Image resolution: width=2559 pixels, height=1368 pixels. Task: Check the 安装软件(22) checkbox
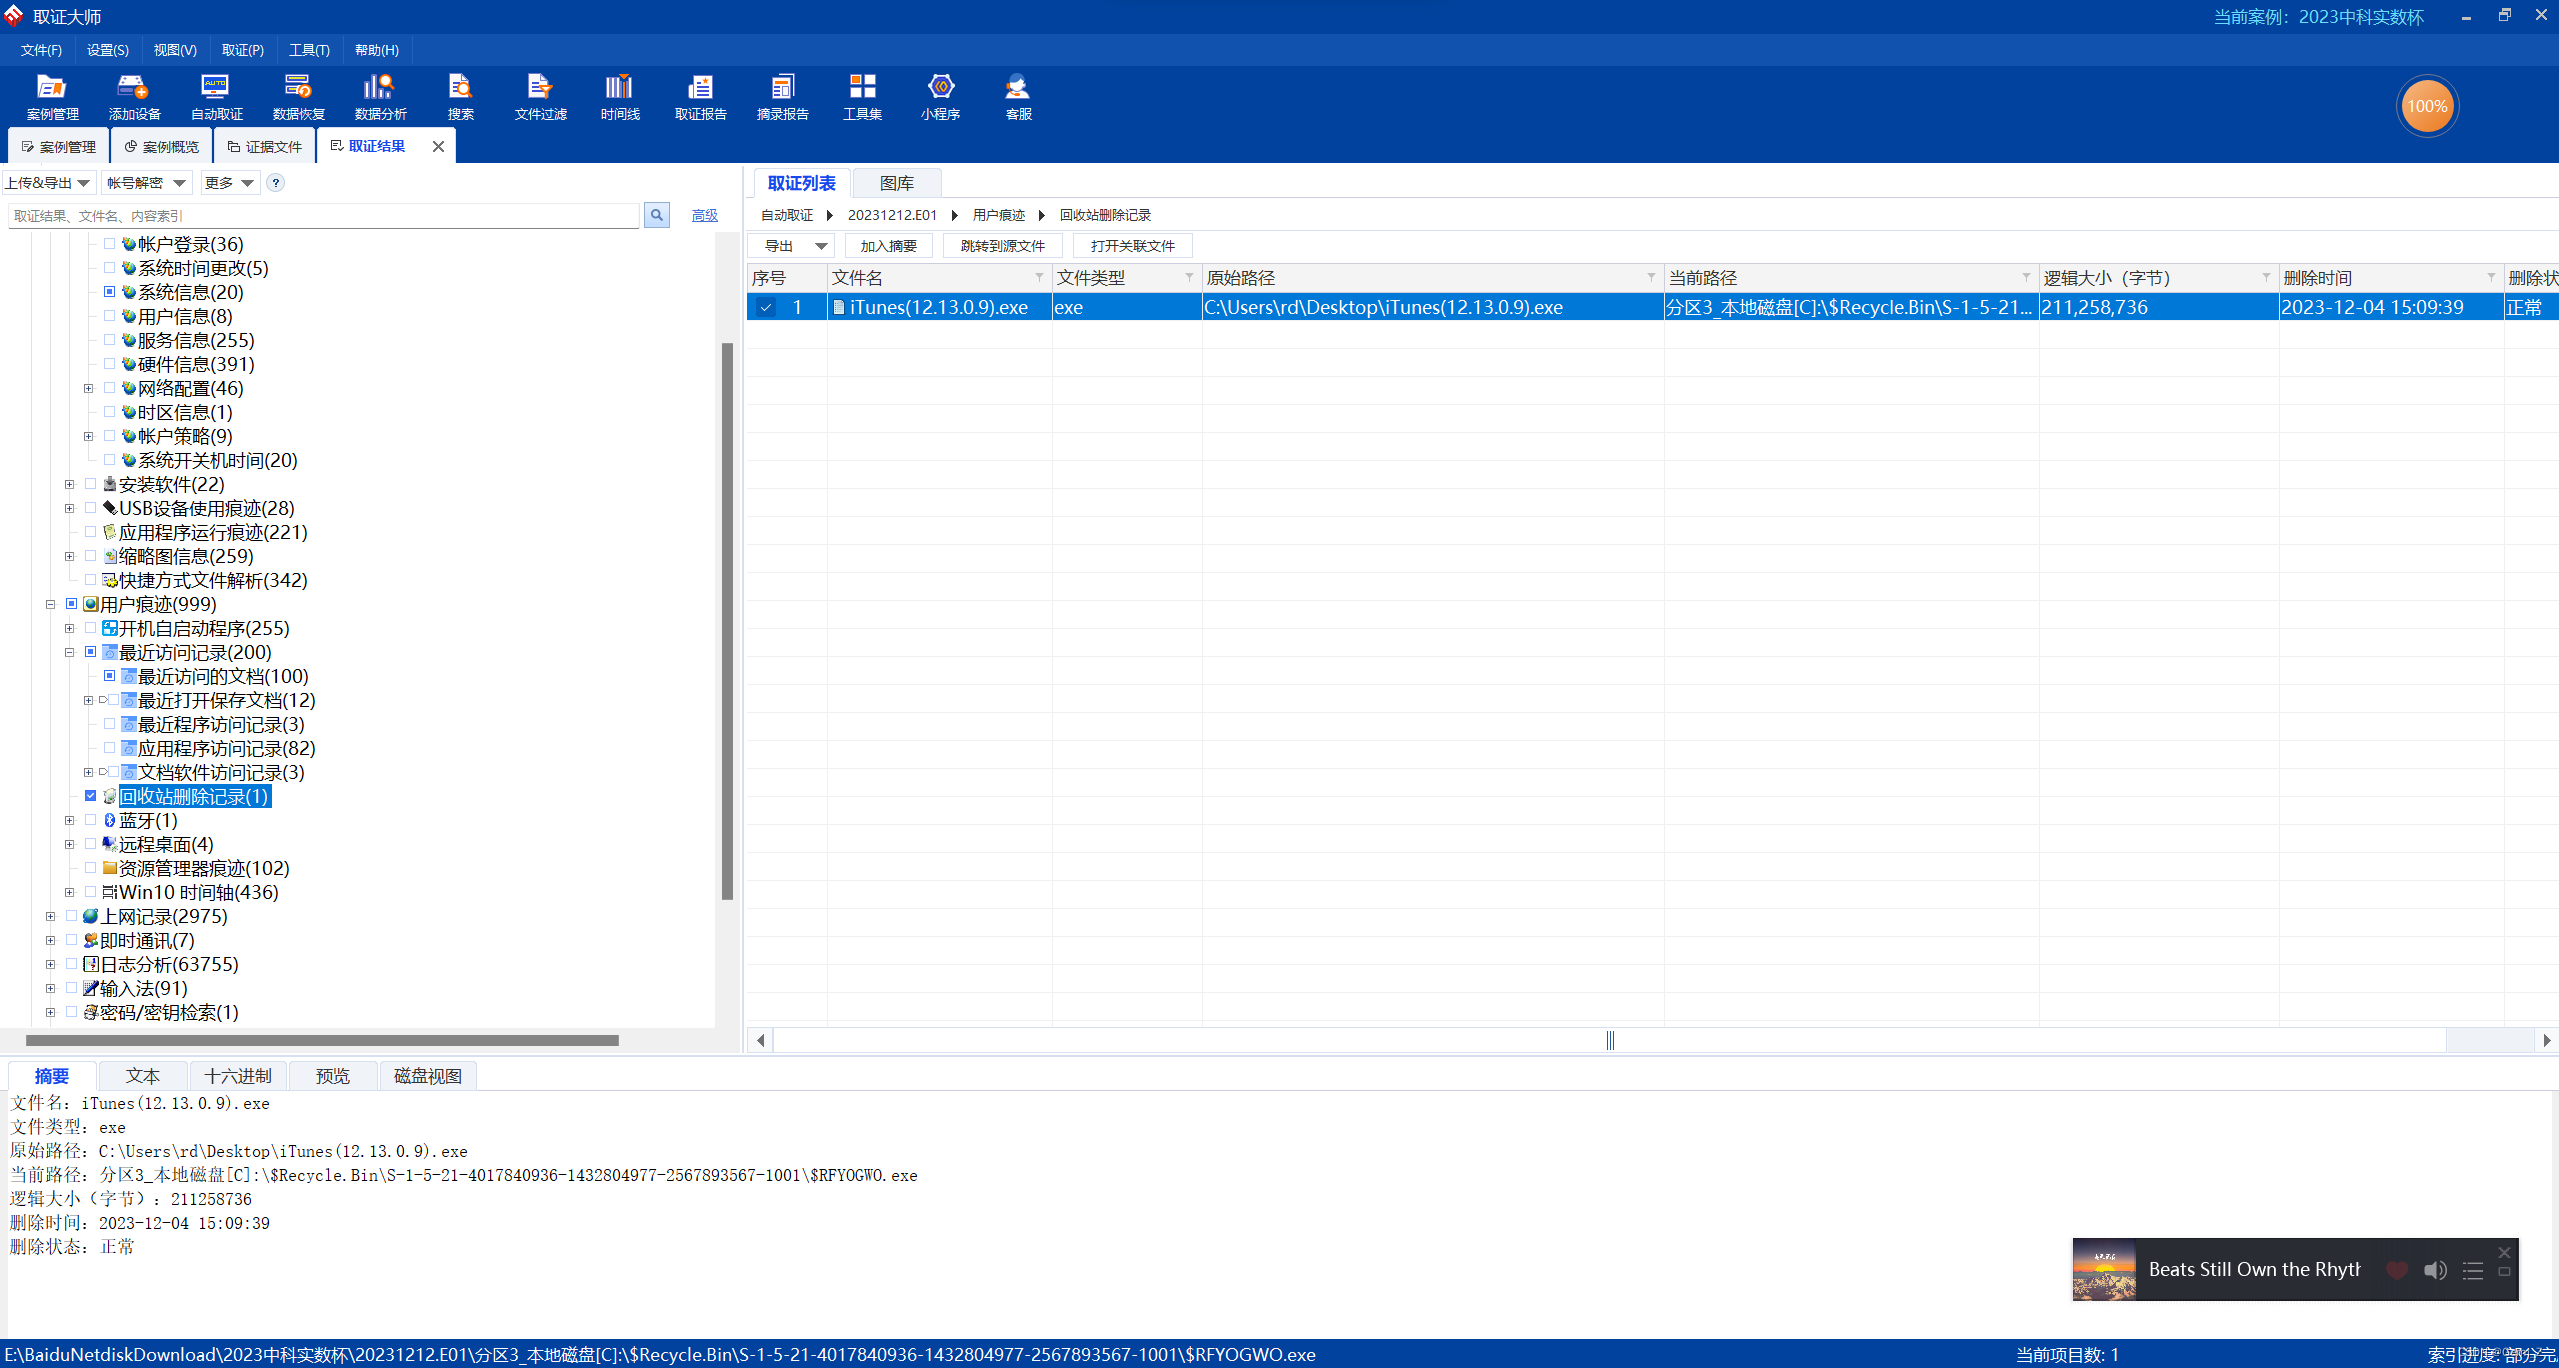91,484
